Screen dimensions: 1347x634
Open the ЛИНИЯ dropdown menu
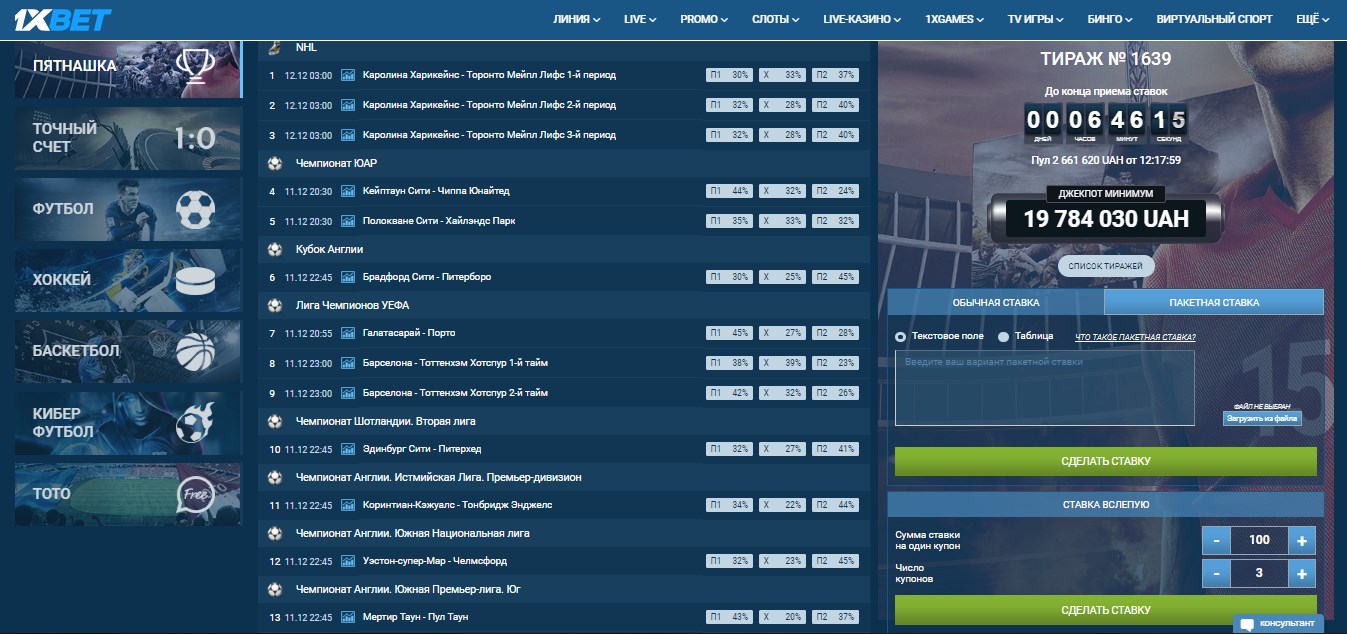click(x=577, y=19)
